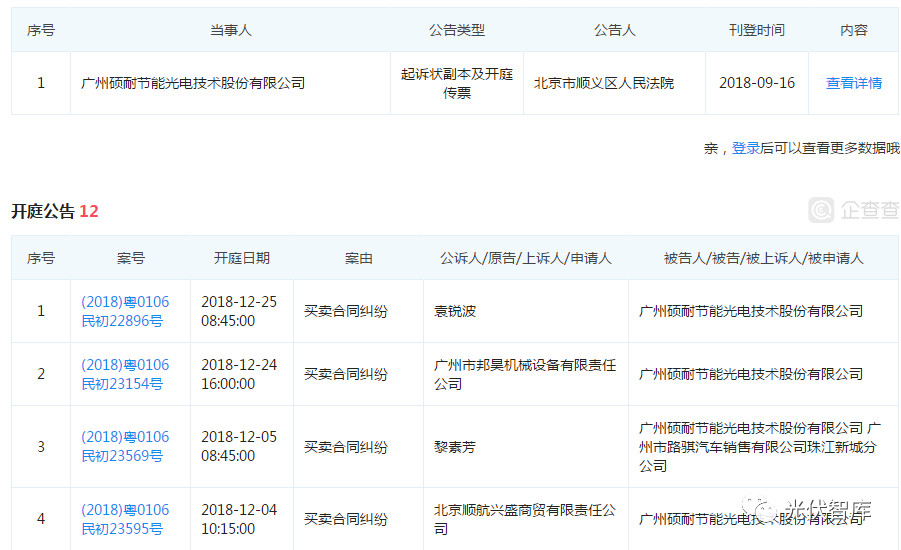Image resolution: width=901 pixels, height=550 pixels.
Task: Select the 公告人 column header
Action: point(614,30)
